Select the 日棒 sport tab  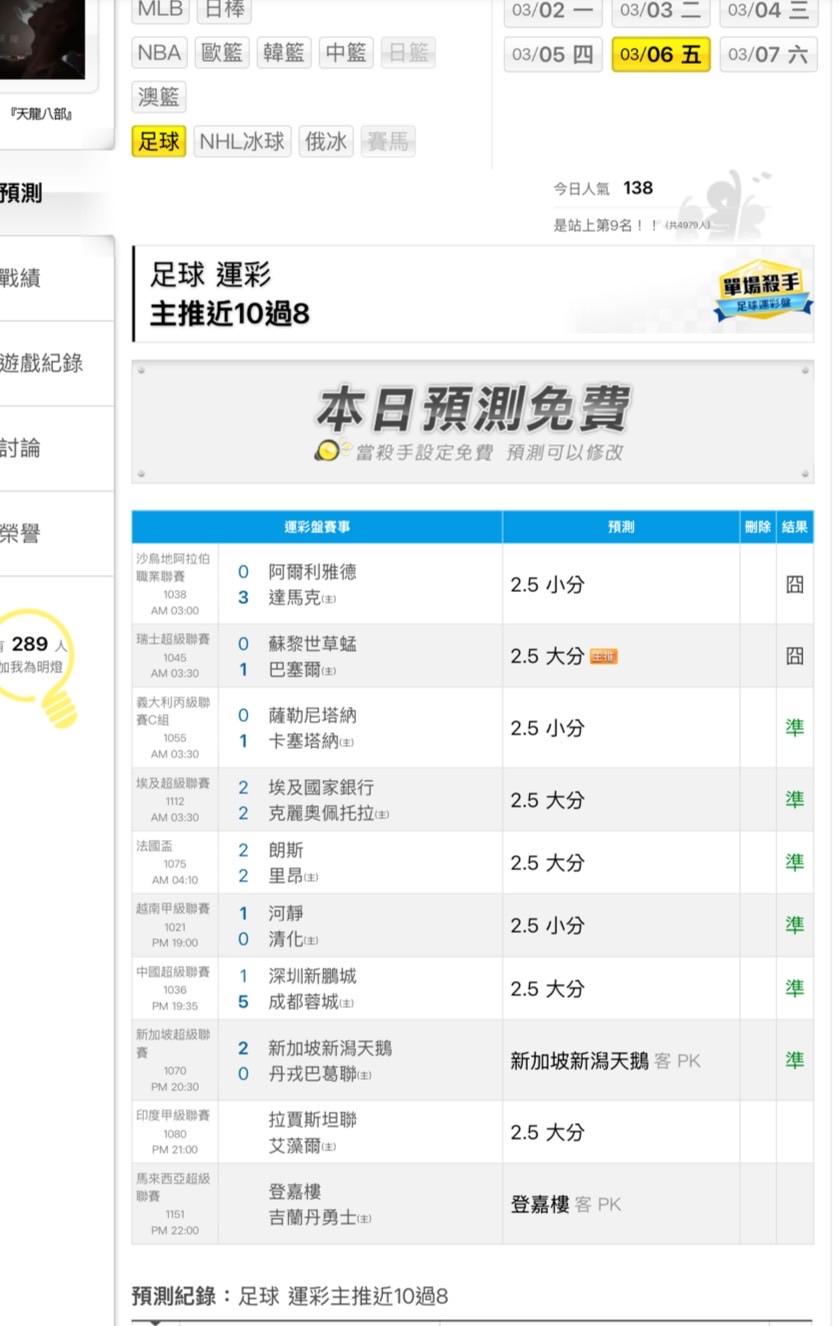223,10
